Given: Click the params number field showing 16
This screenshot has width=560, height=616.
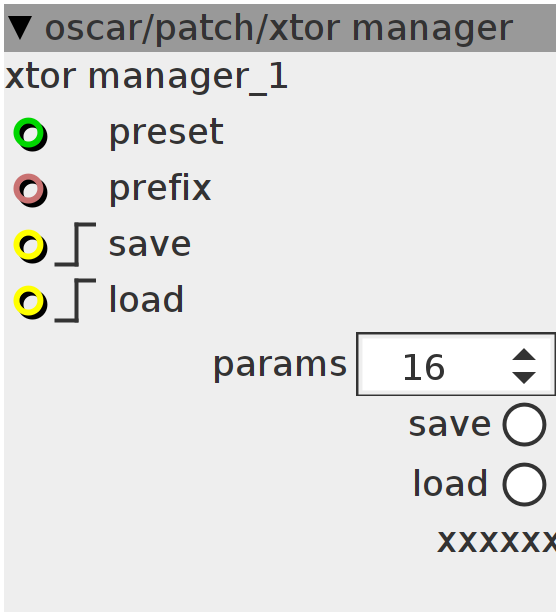Looking at the screenshot, I should [456, 364].
